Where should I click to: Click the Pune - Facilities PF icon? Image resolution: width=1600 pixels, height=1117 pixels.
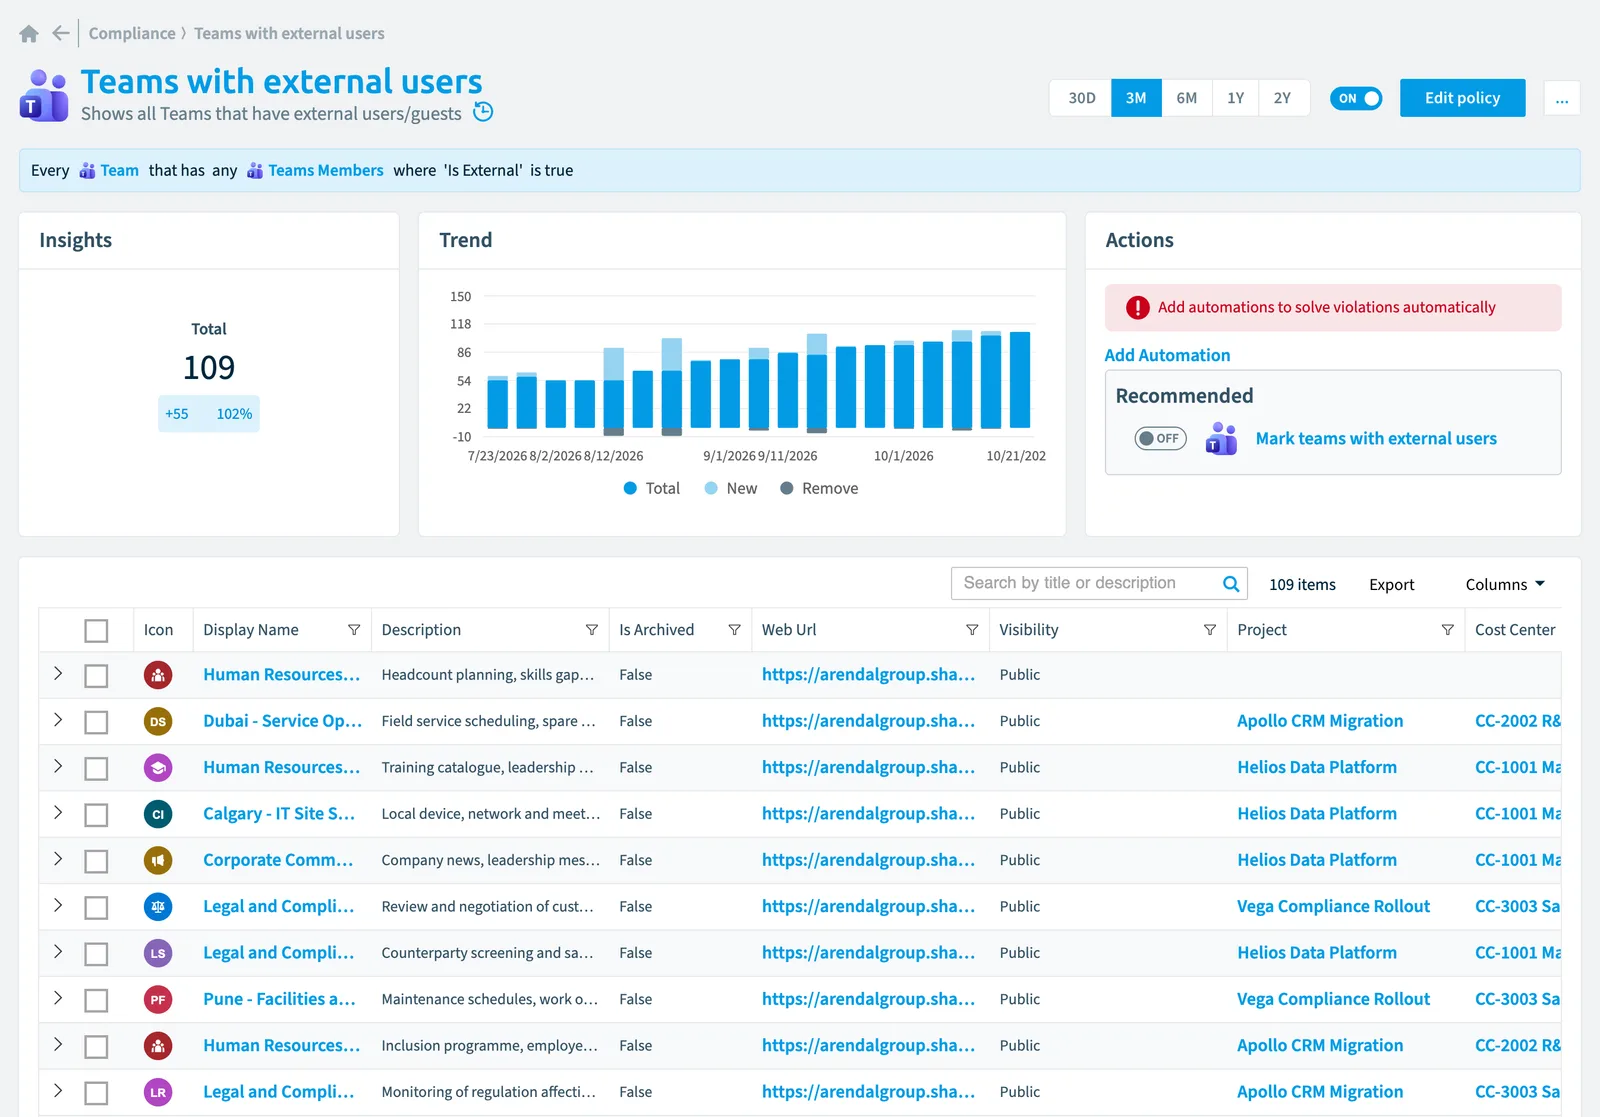tap(158, 999)
